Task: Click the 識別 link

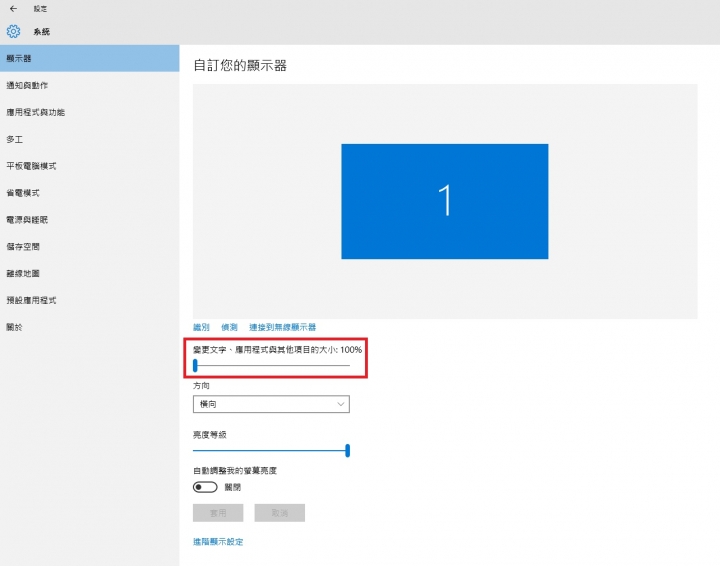Action: 201,327
